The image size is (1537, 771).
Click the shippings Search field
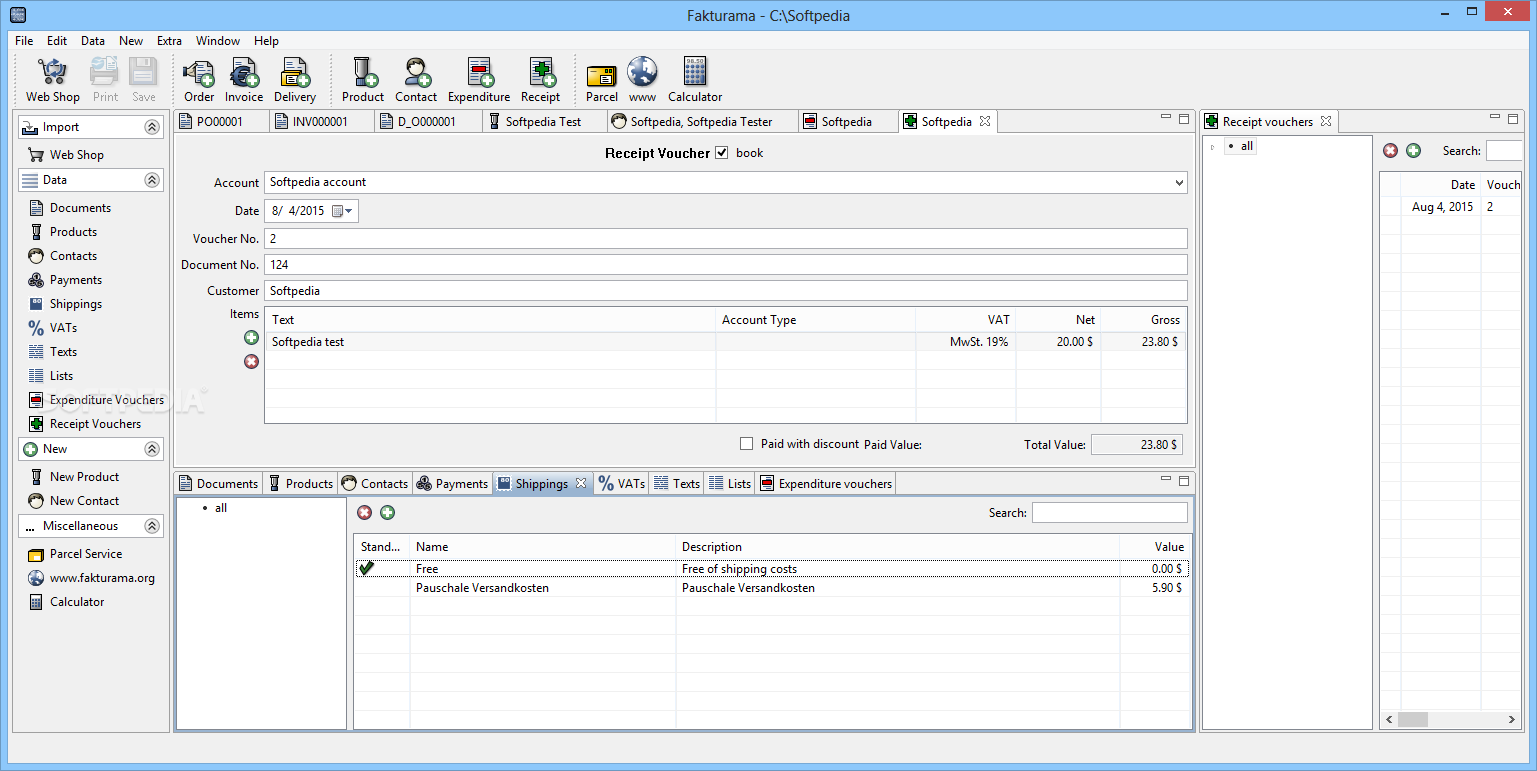point(1110,512)
